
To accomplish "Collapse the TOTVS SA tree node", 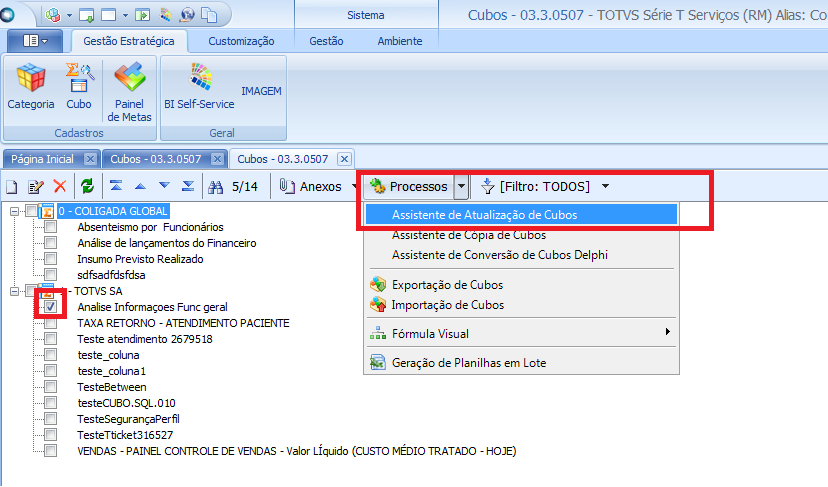I will click(x=15, y=291).
